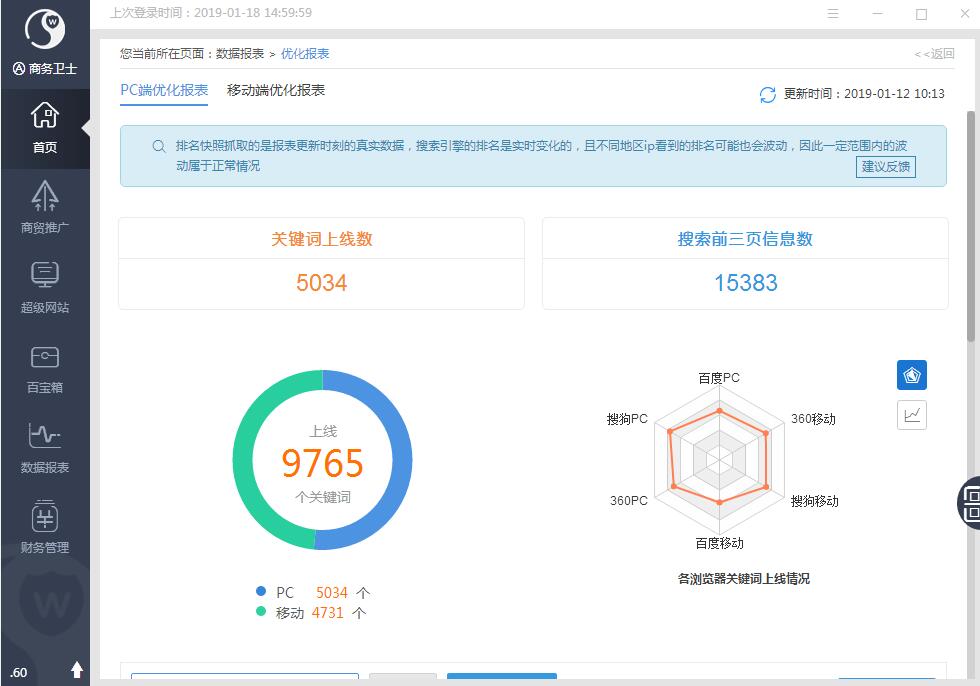Click the up arrow icon at bottom left

click(77, 670)
